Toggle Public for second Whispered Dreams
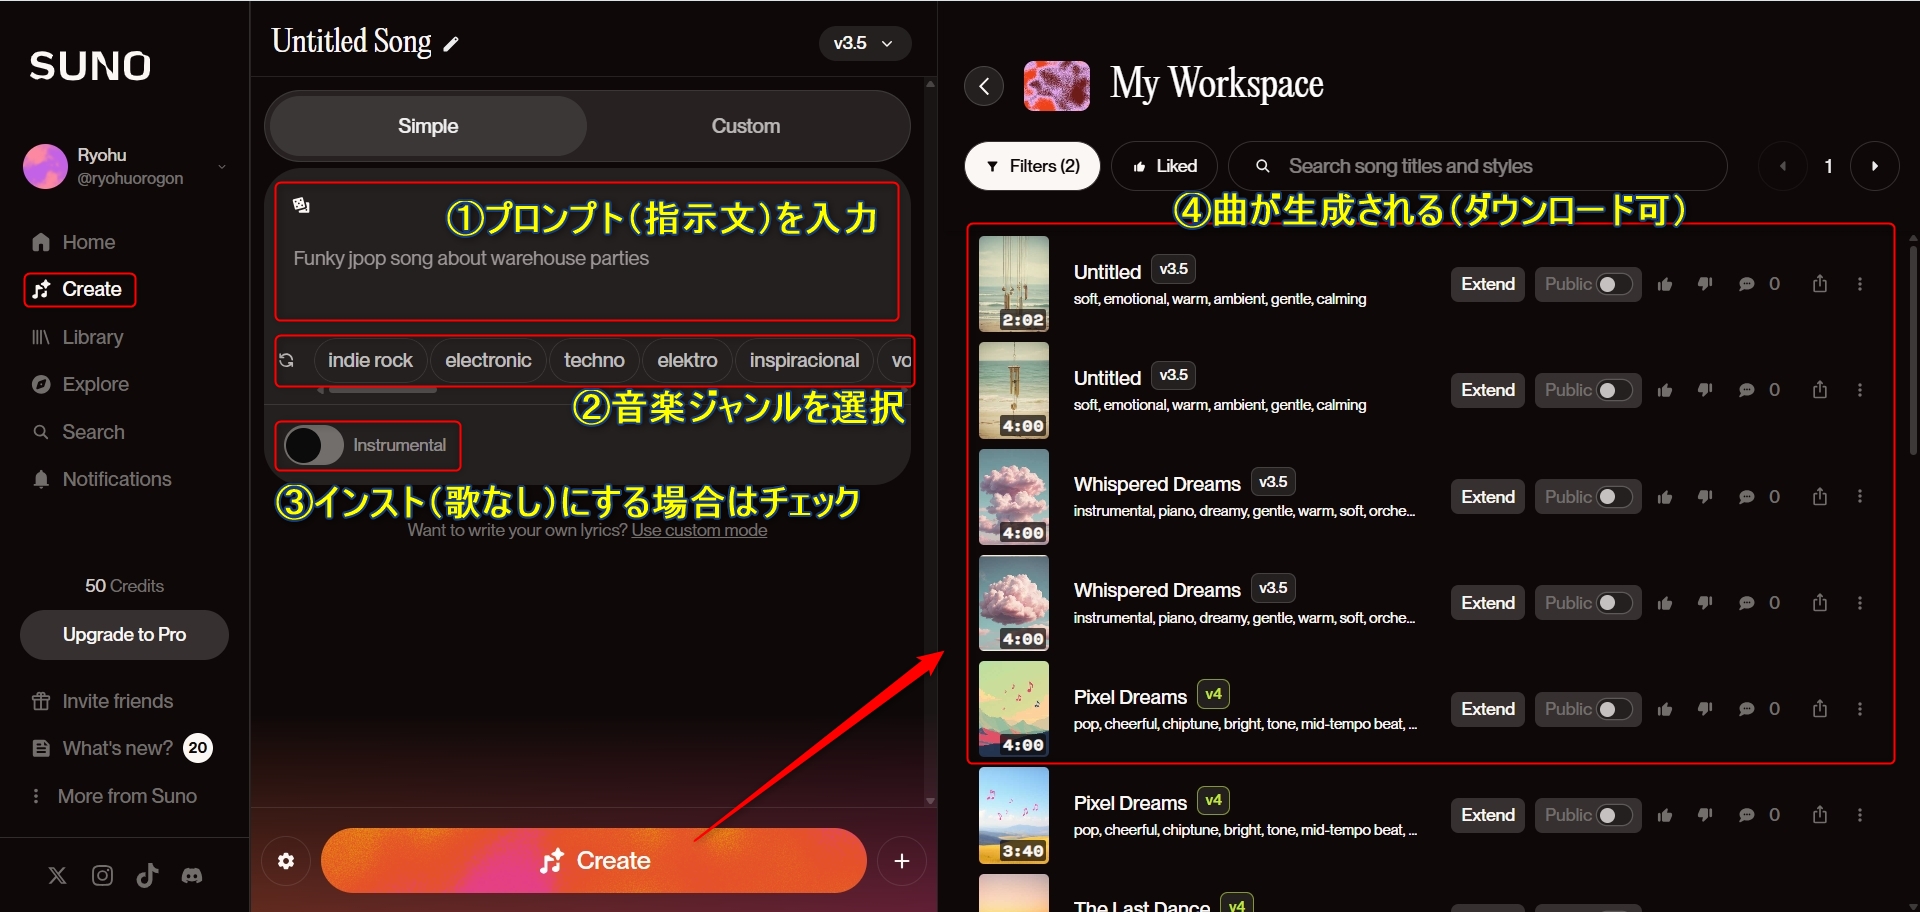Viewport: 1920px width, 912px height. click(1614, 603)
